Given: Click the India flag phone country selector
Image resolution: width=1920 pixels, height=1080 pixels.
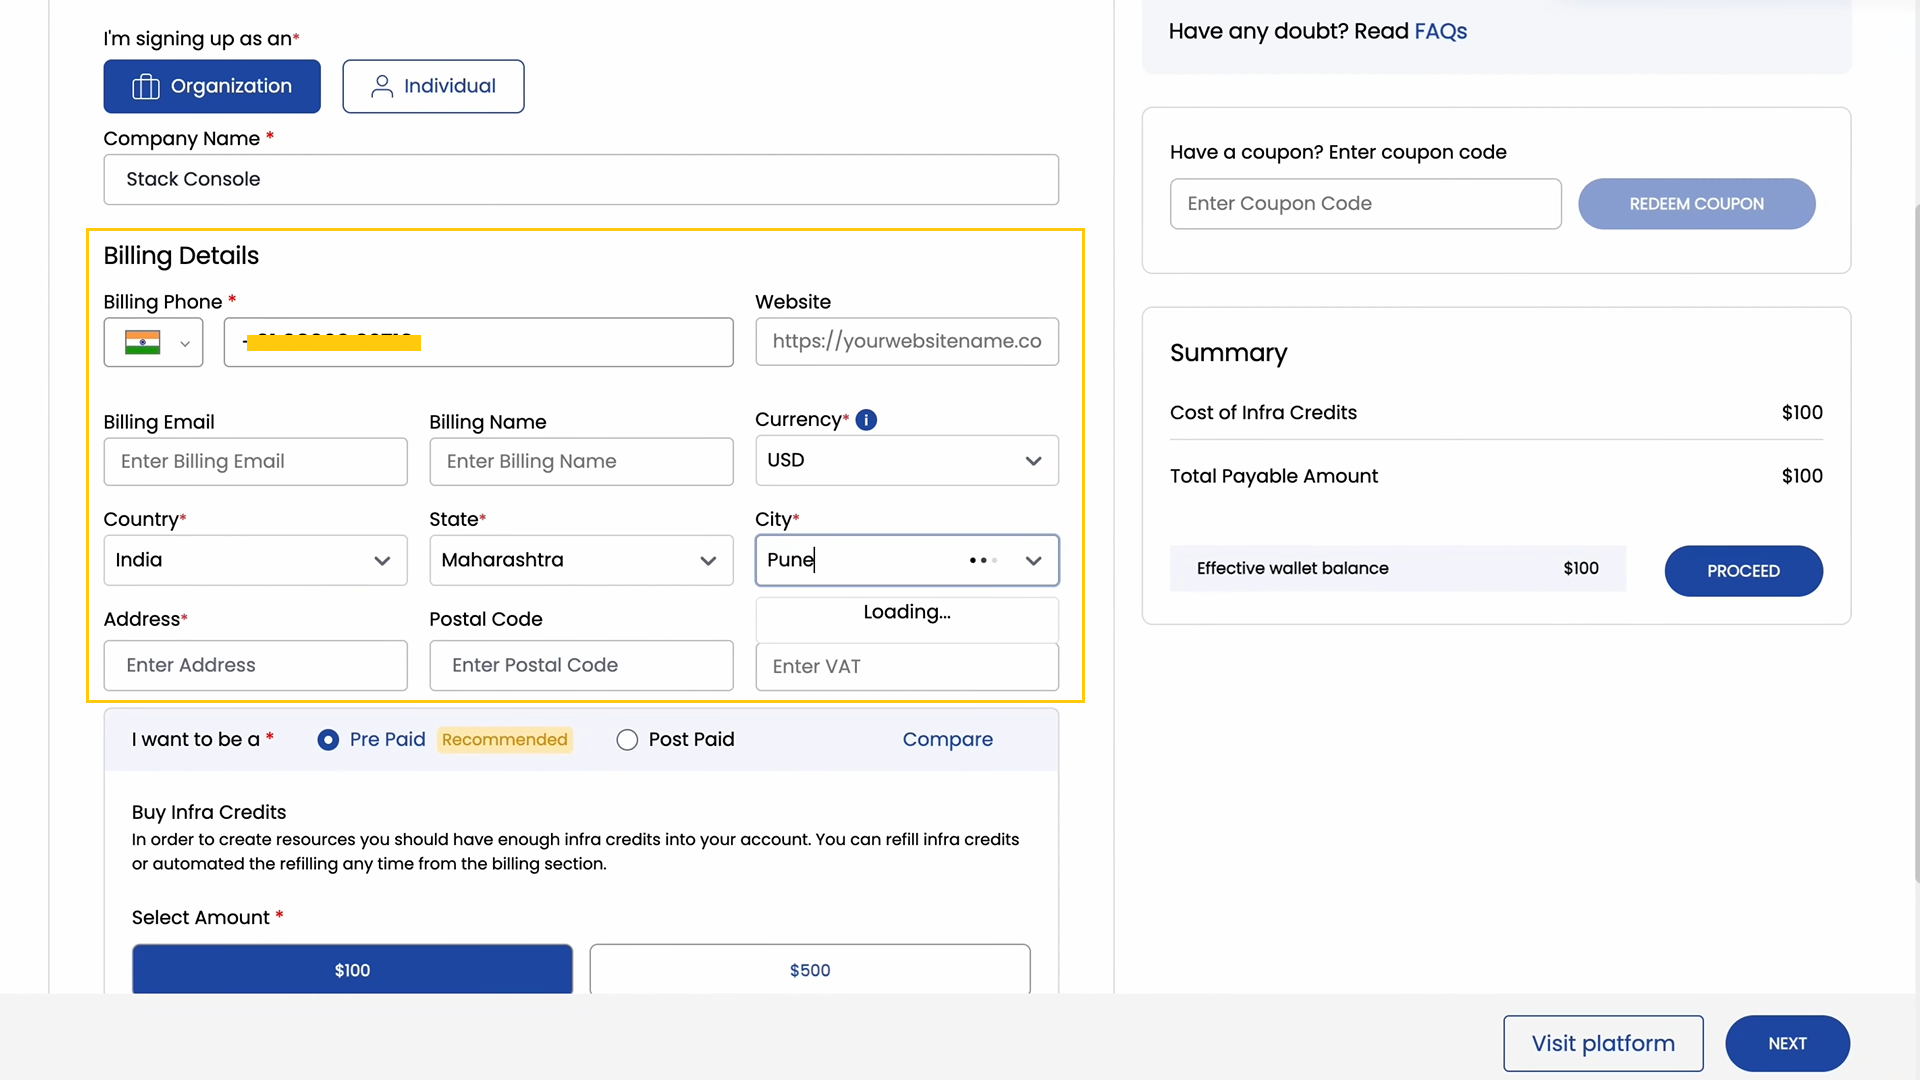Looking at the screenshot, I should coord(153,342).
